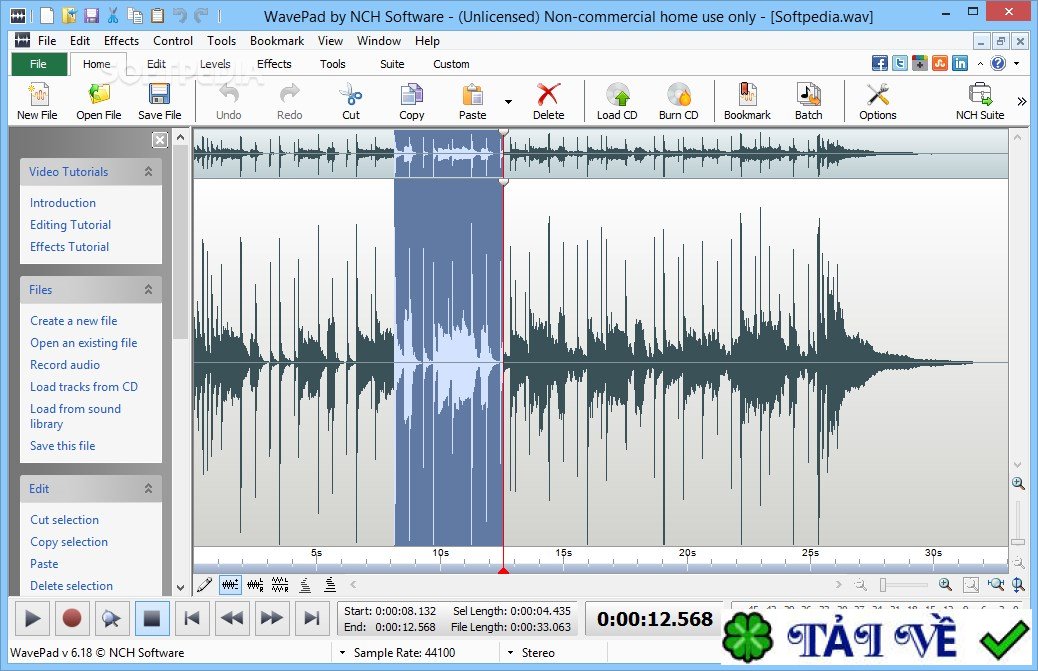Click the Load tracks from CD link
This screenshot has width=1038, height=671.
[84, 387]
